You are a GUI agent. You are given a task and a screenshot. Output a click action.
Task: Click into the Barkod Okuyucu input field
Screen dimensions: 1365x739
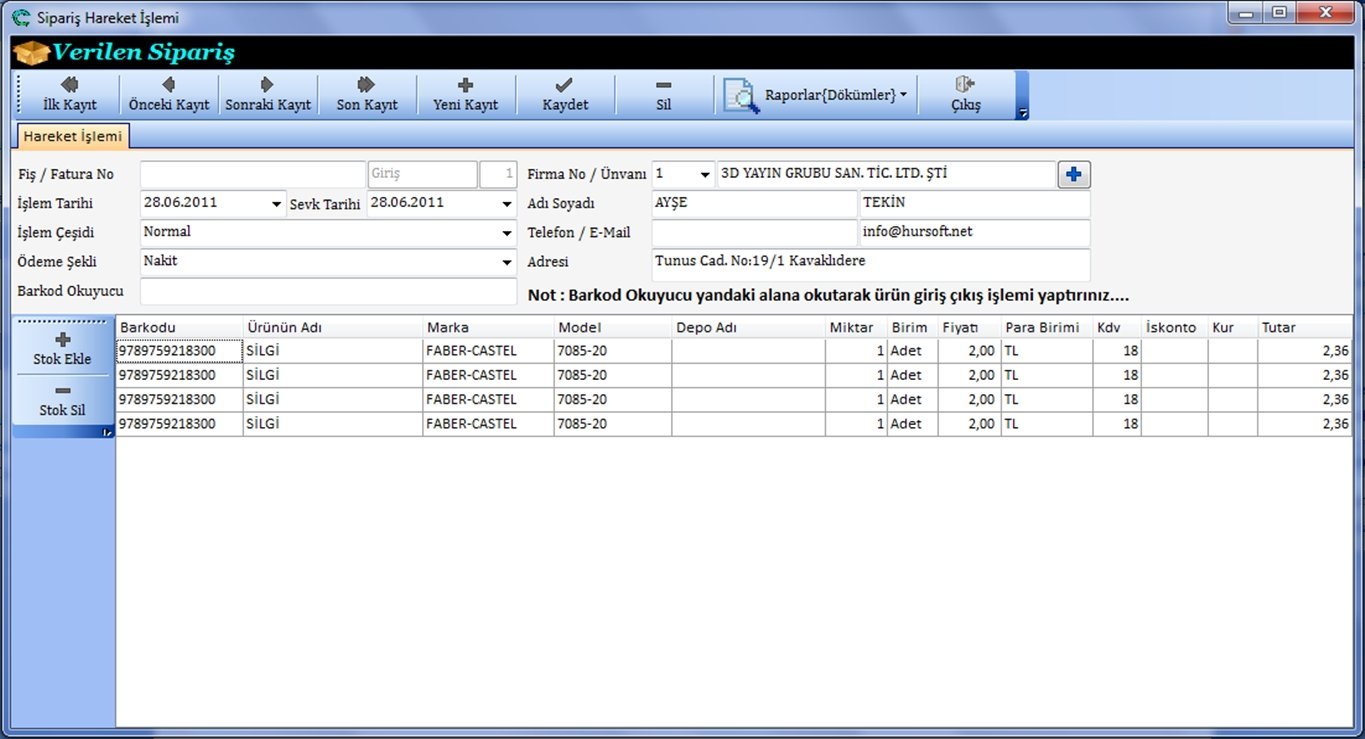point(328,291)
